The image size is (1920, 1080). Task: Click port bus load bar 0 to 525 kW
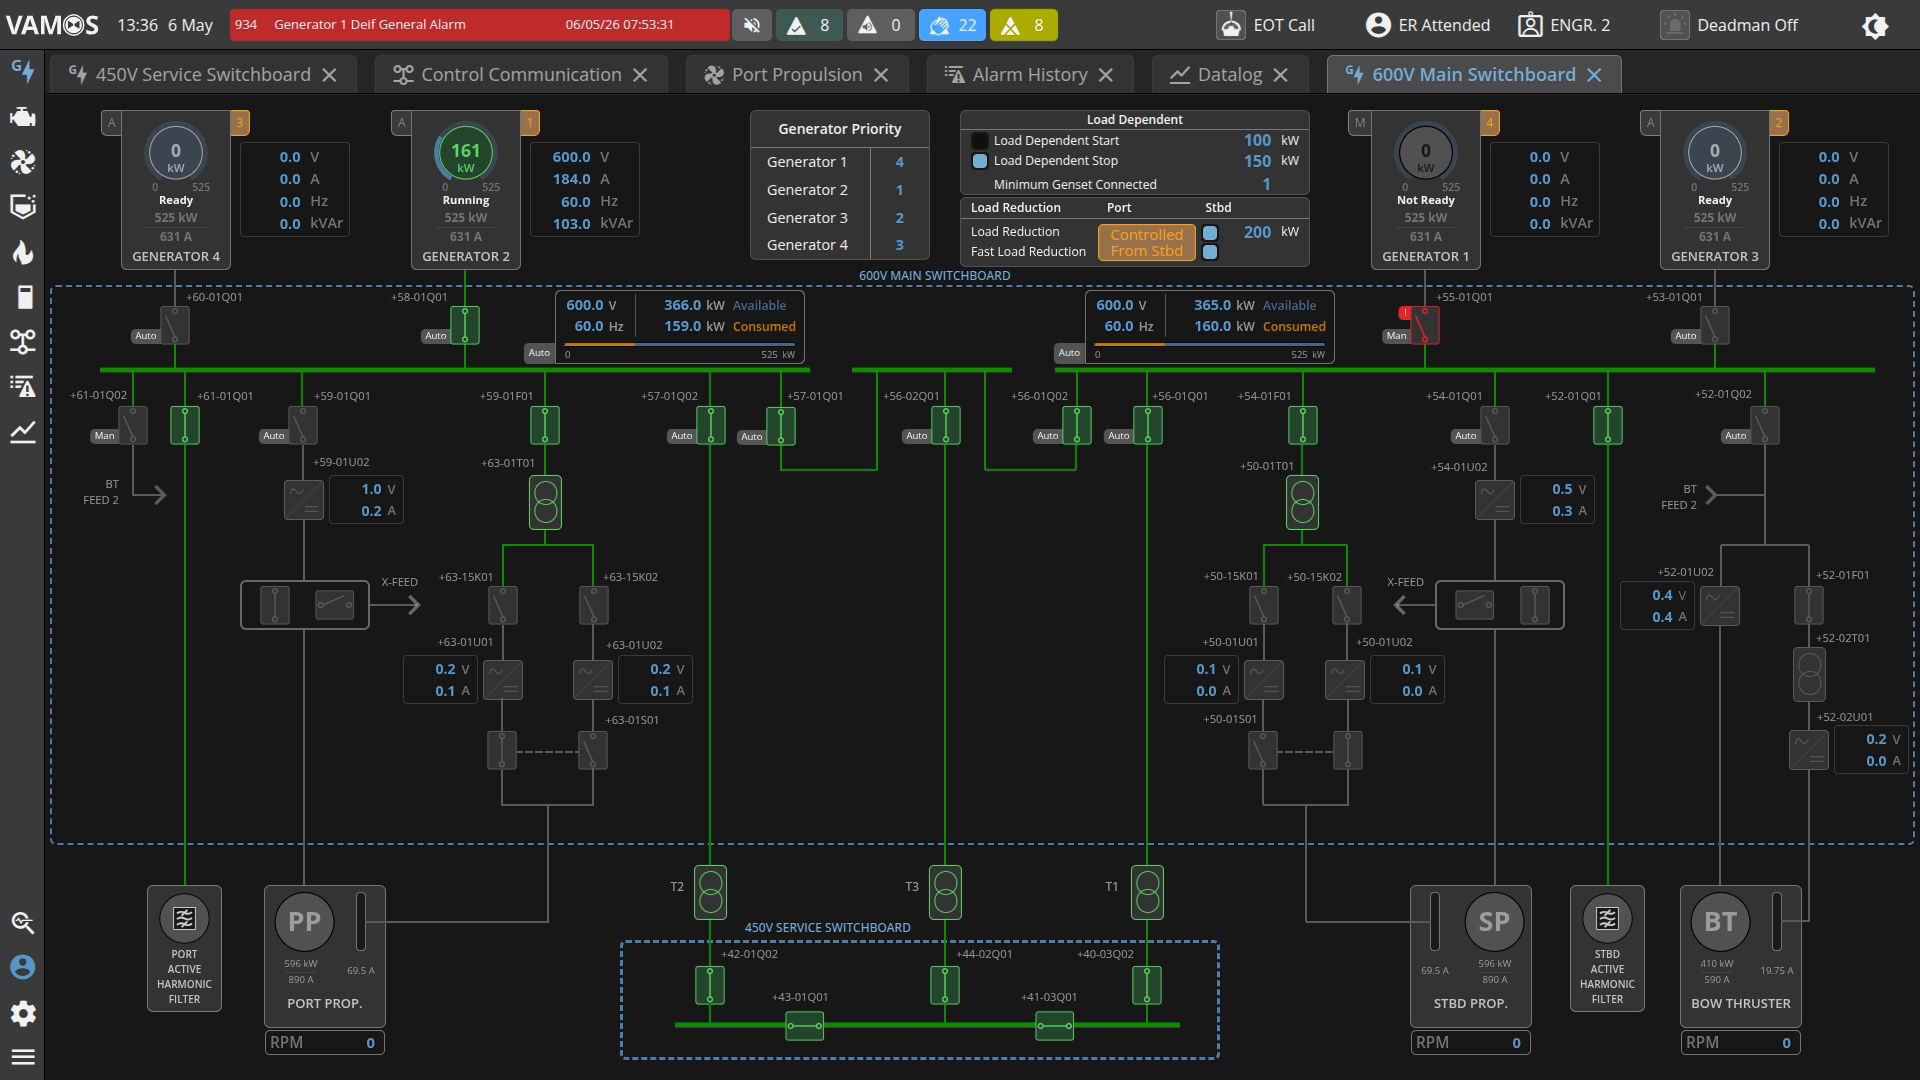[x=680, y=345]
